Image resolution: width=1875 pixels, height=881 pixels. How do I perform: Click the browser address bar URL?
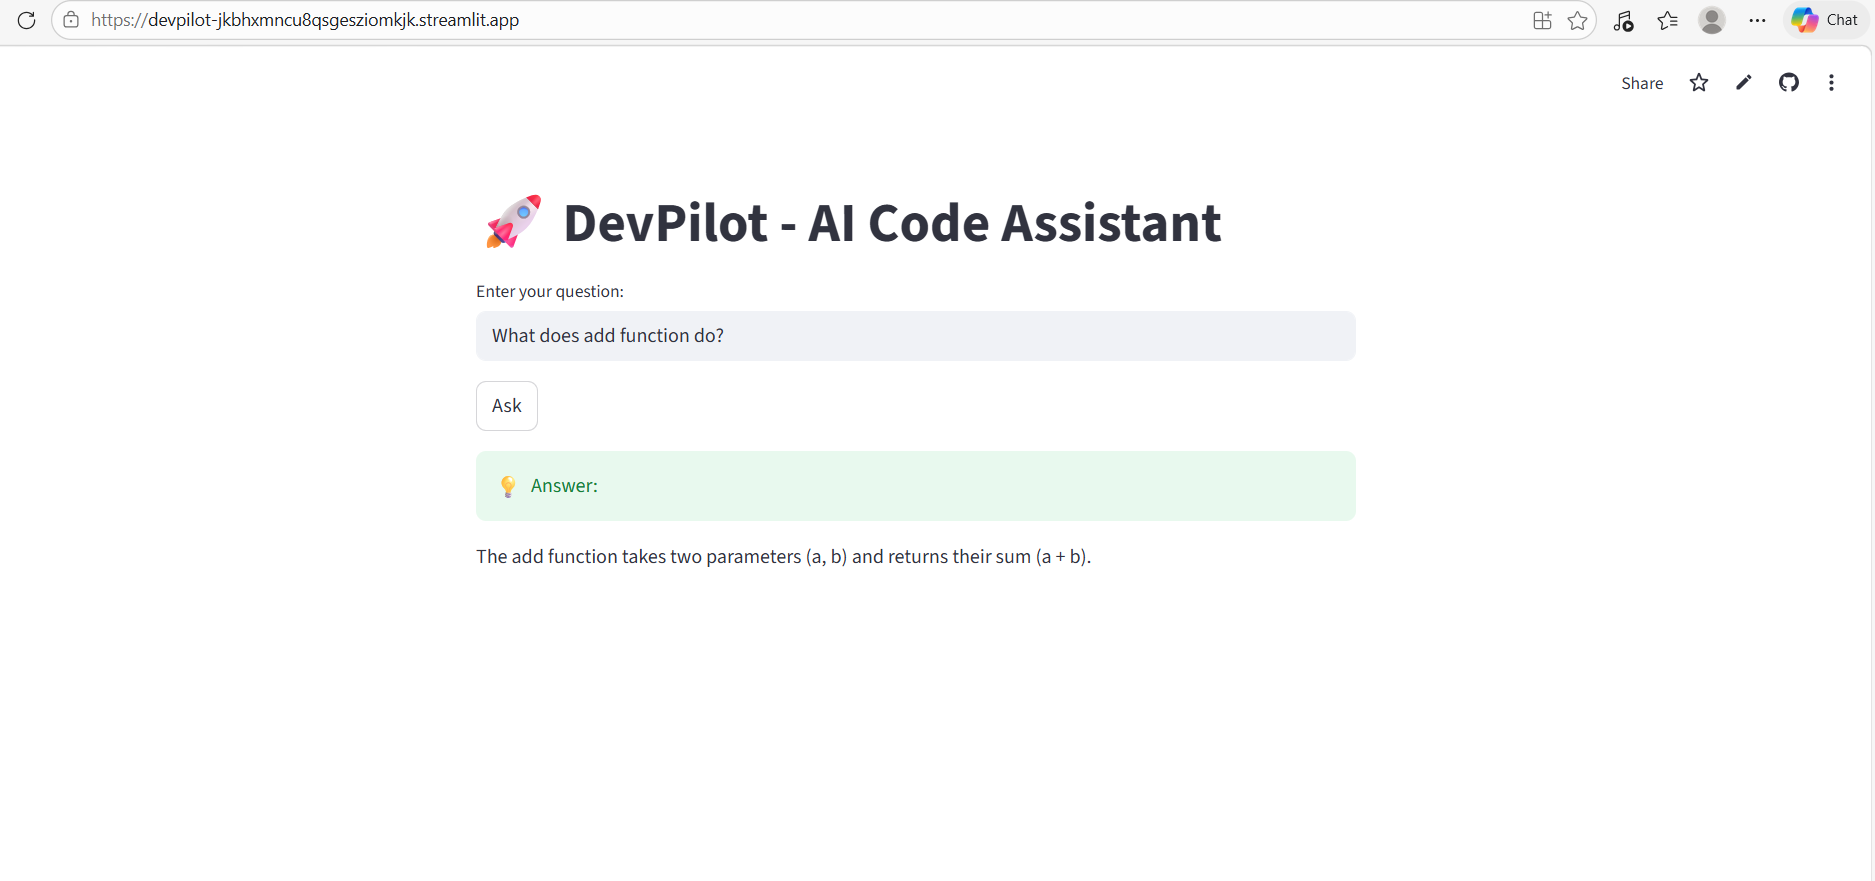pos(305,20)
